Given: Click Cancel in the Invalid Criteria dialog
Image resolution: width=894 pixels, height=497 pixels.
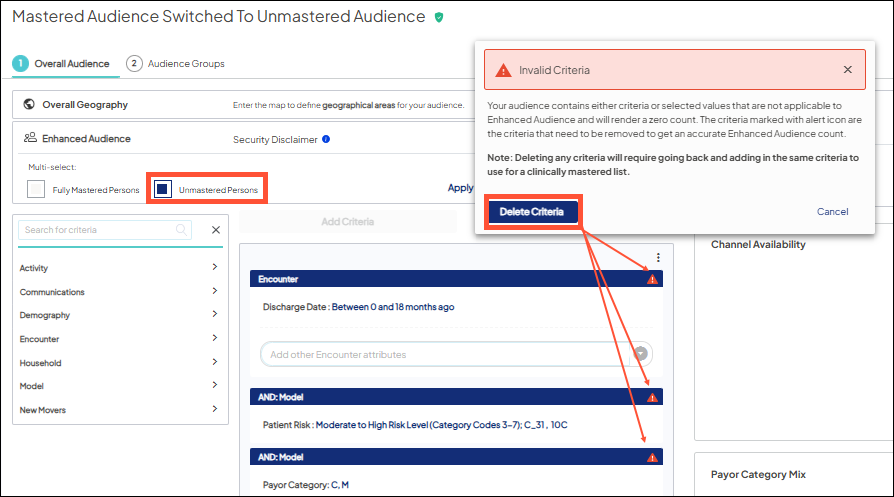Looking at the screenshot, I should coord(832,212).
